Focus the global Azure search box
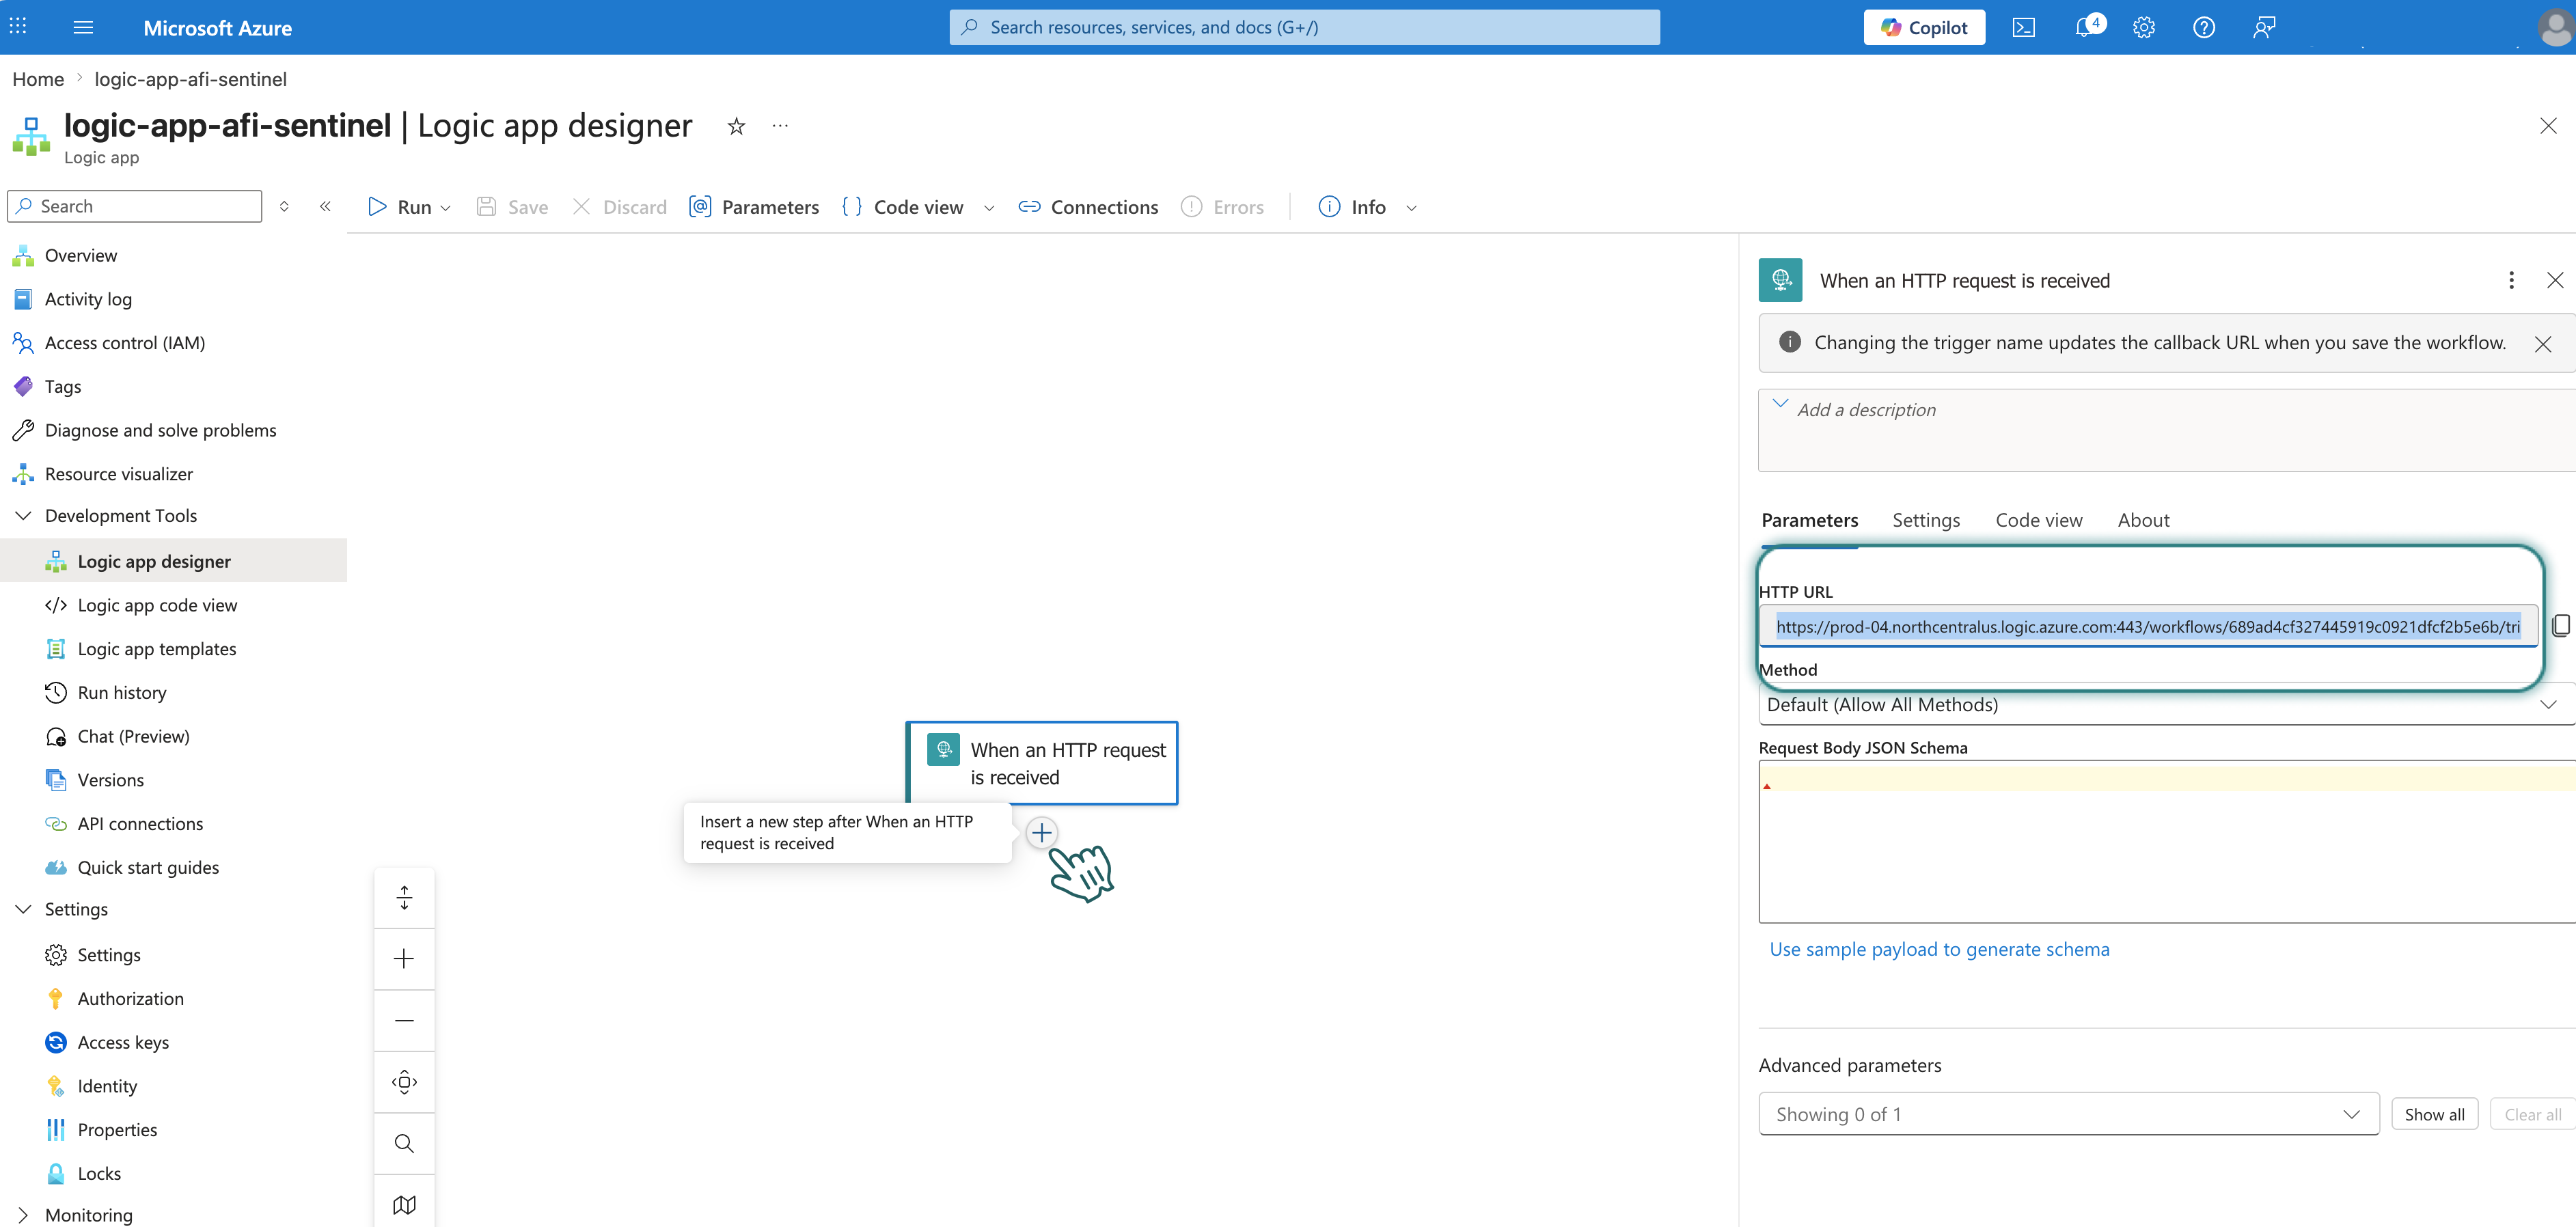 pos(1304,27)
